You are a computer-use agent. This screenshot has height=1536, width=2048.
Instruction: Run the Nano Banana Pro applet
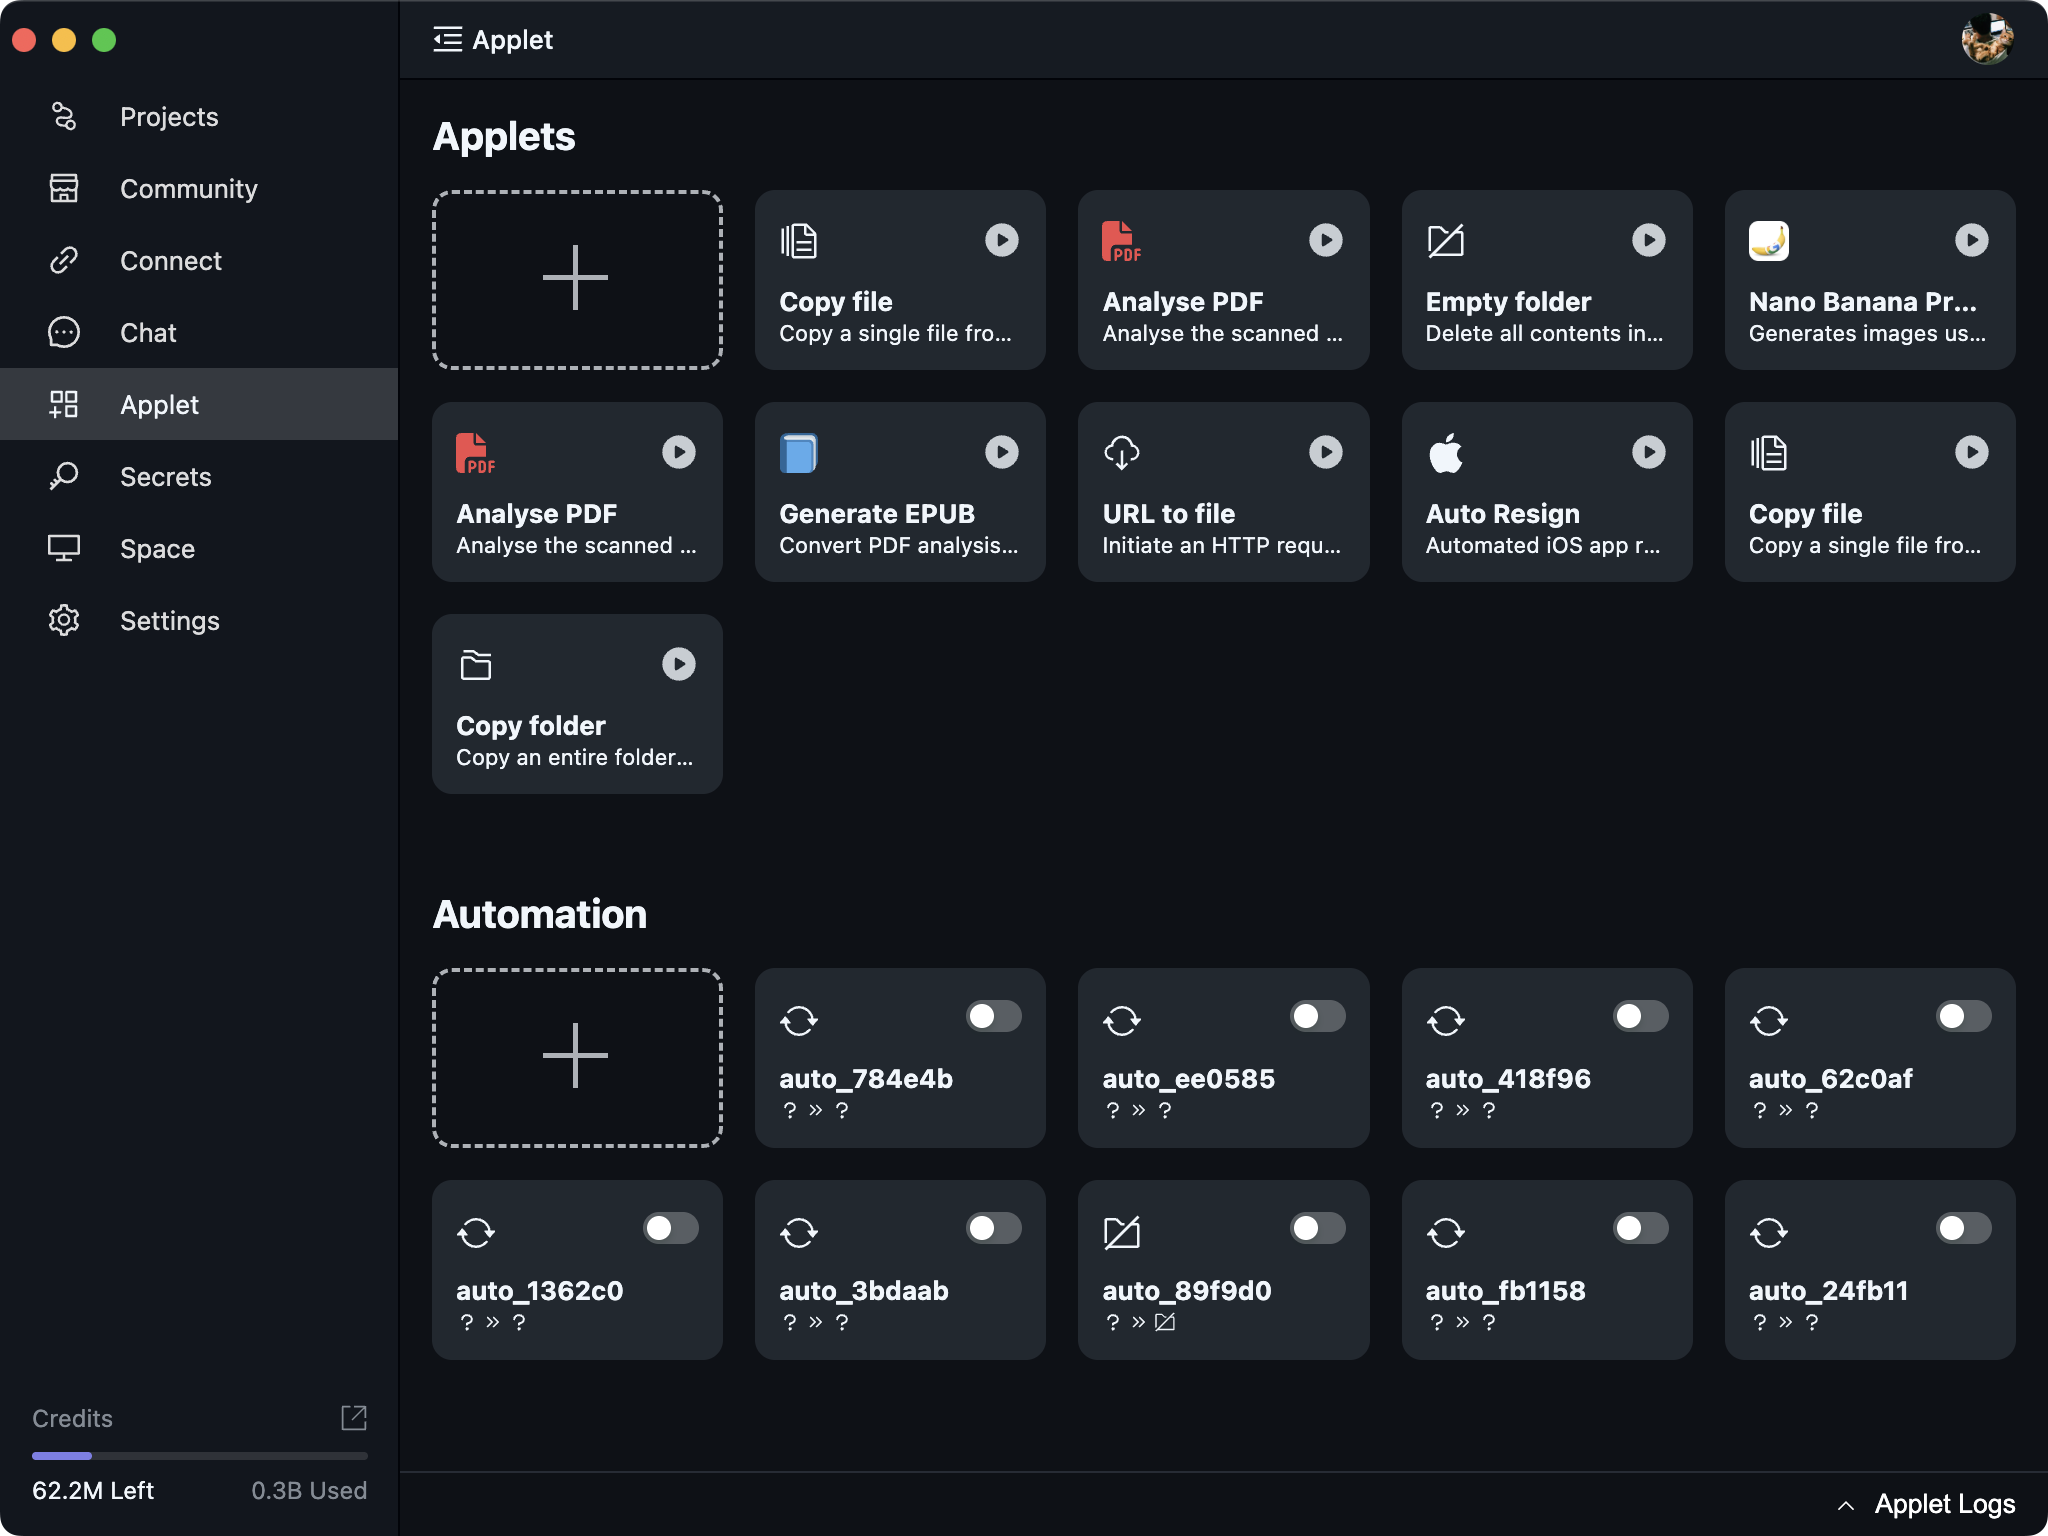tap(1971, 240)
